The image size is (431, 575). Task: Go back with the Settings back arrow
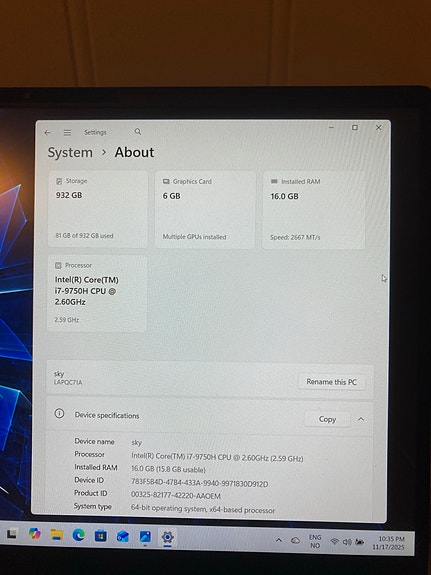47,133
